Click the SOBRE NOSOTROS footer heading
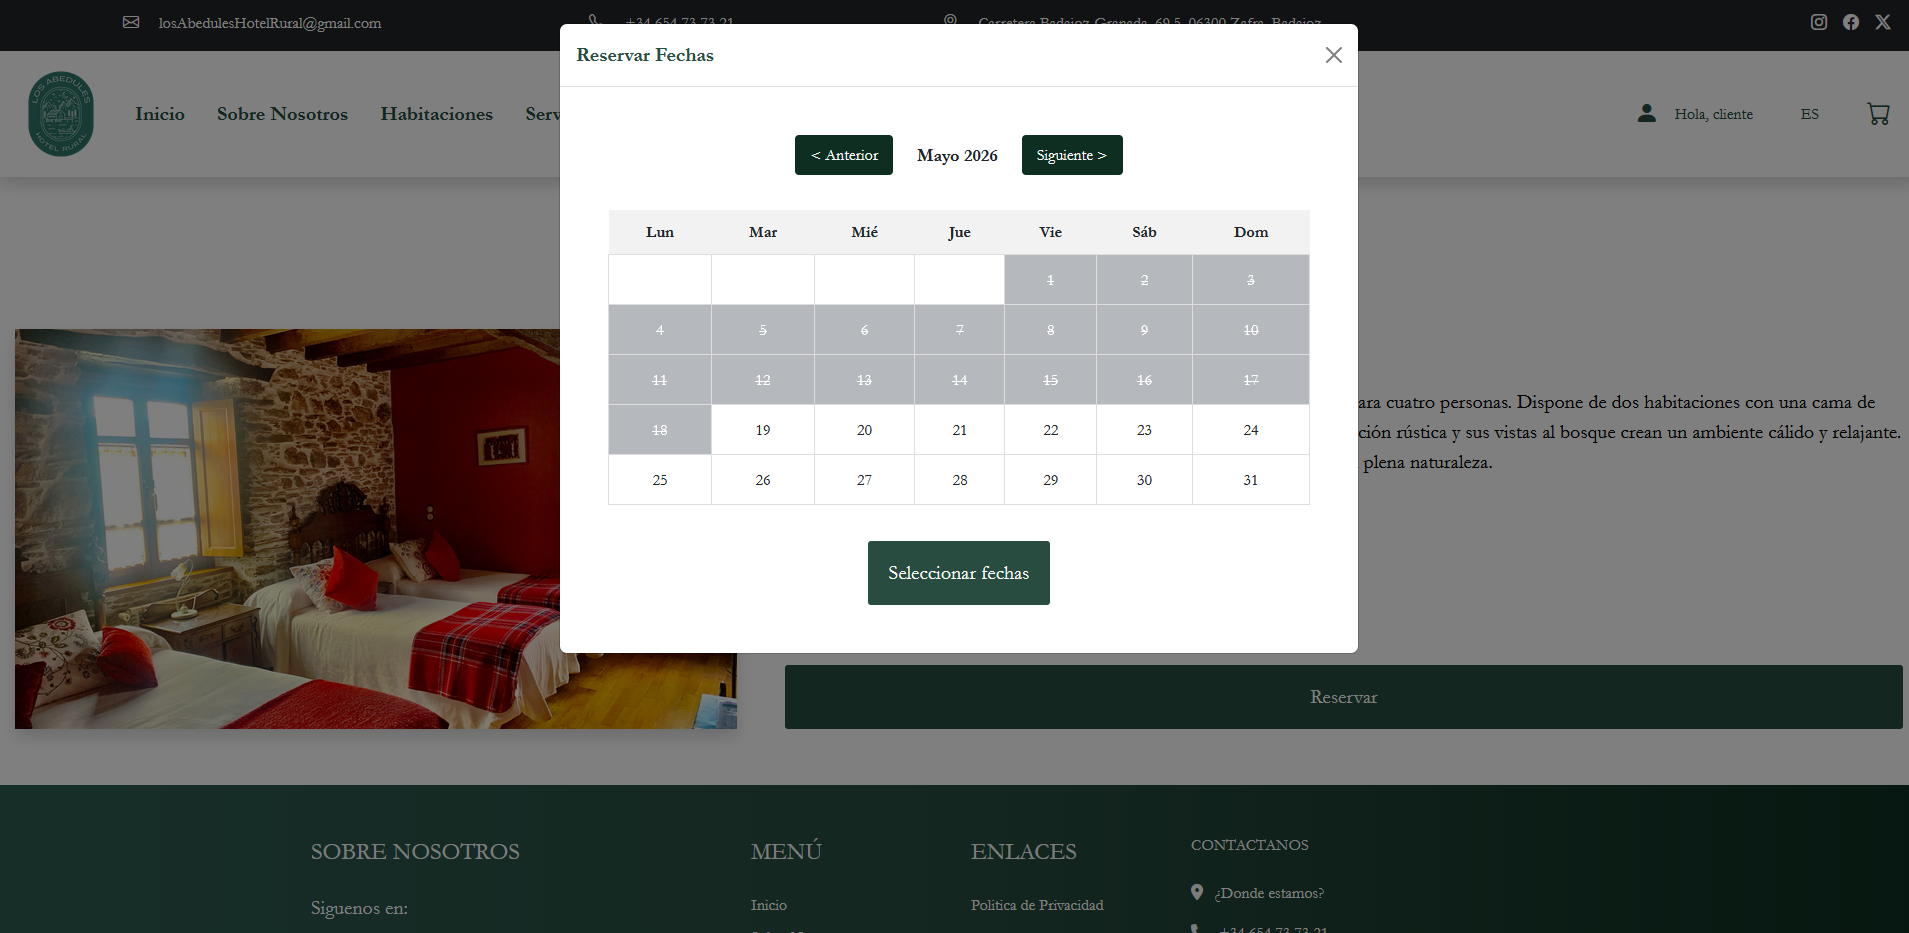 coord(415,851)
